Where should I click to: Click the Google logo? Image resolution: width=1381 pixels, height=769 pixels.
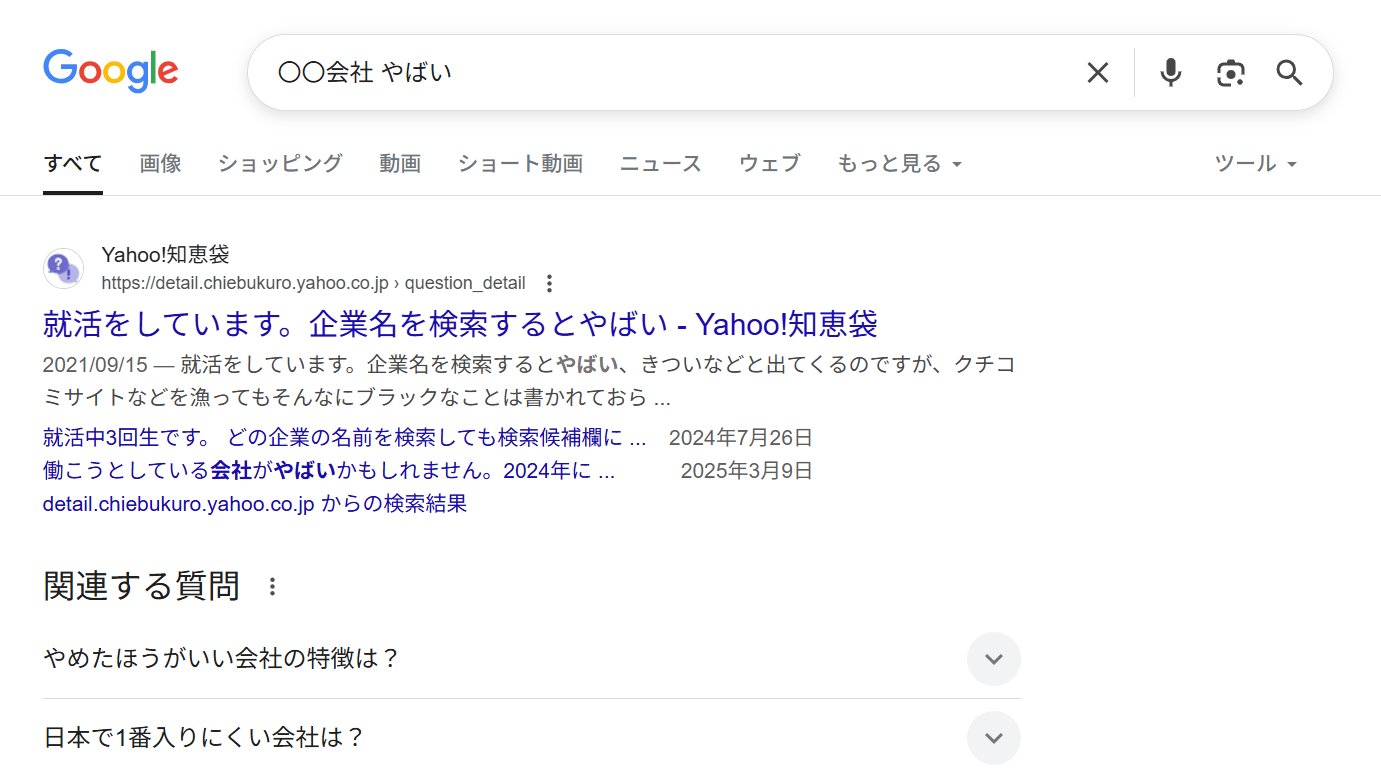pos(110,70)
